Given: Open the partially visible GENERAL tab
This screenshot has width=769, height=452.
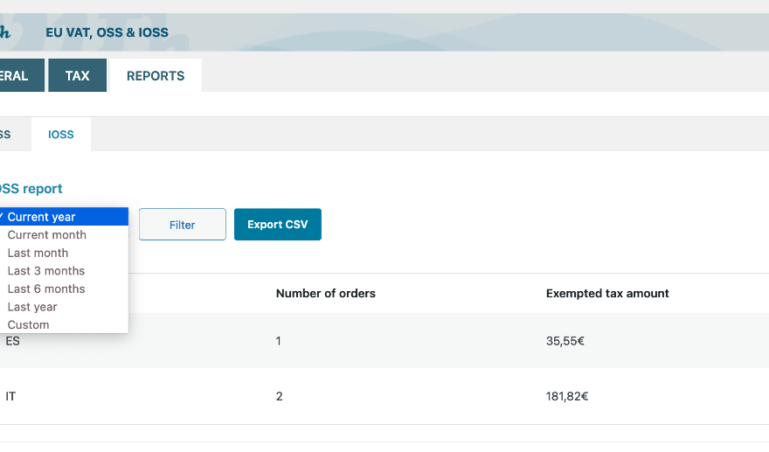Looking at the screenshot, I should coord(22,75).
